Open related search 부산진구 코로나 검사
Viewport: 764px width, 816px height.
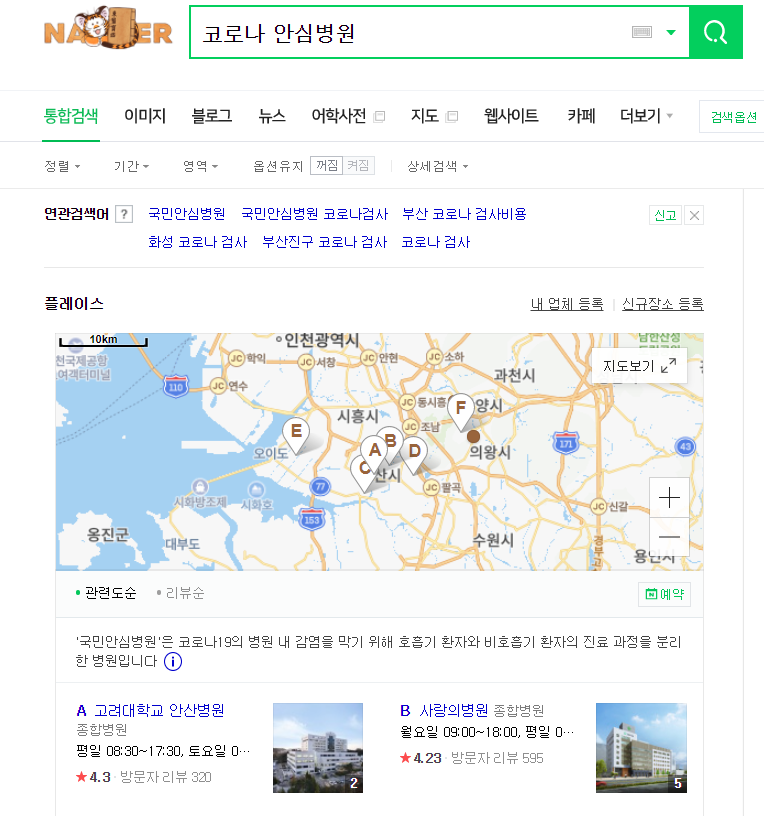point(325,242)
